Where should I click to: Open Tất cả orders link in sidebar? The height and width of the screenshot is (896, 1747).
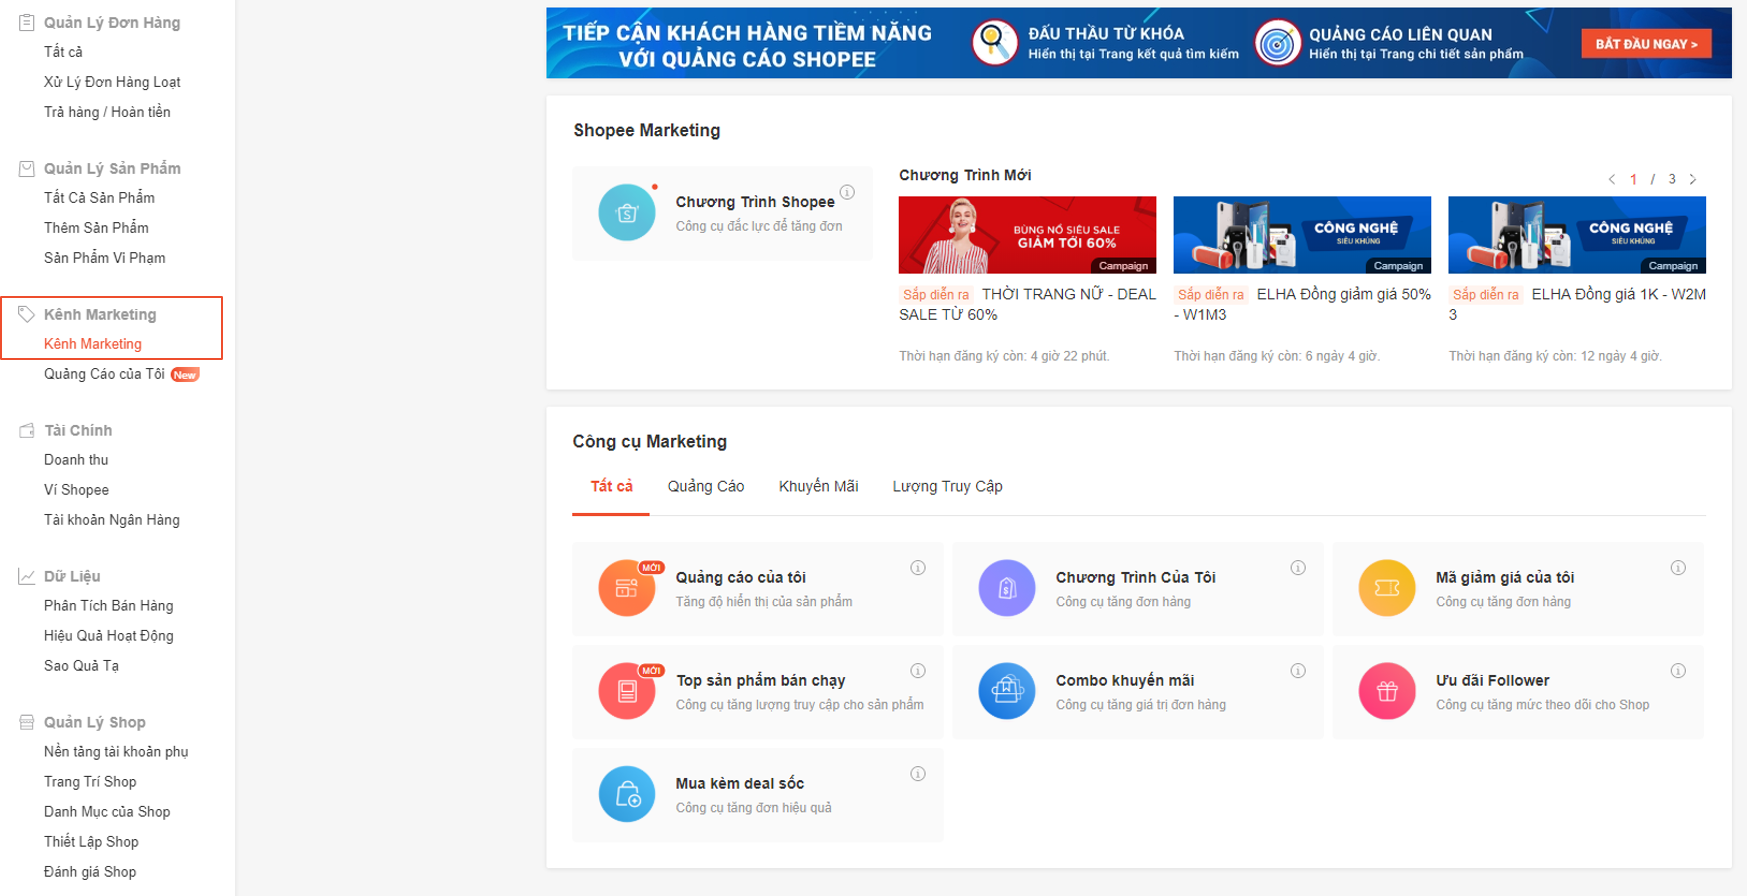(63, 52)
